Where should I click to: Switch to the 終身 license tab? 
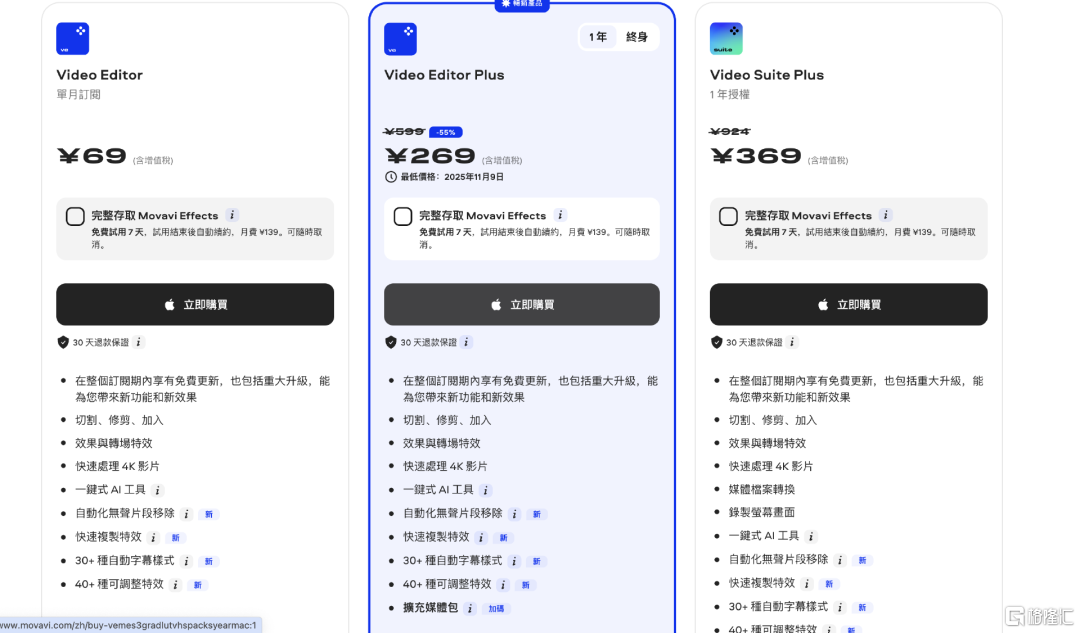coord(637,37)
